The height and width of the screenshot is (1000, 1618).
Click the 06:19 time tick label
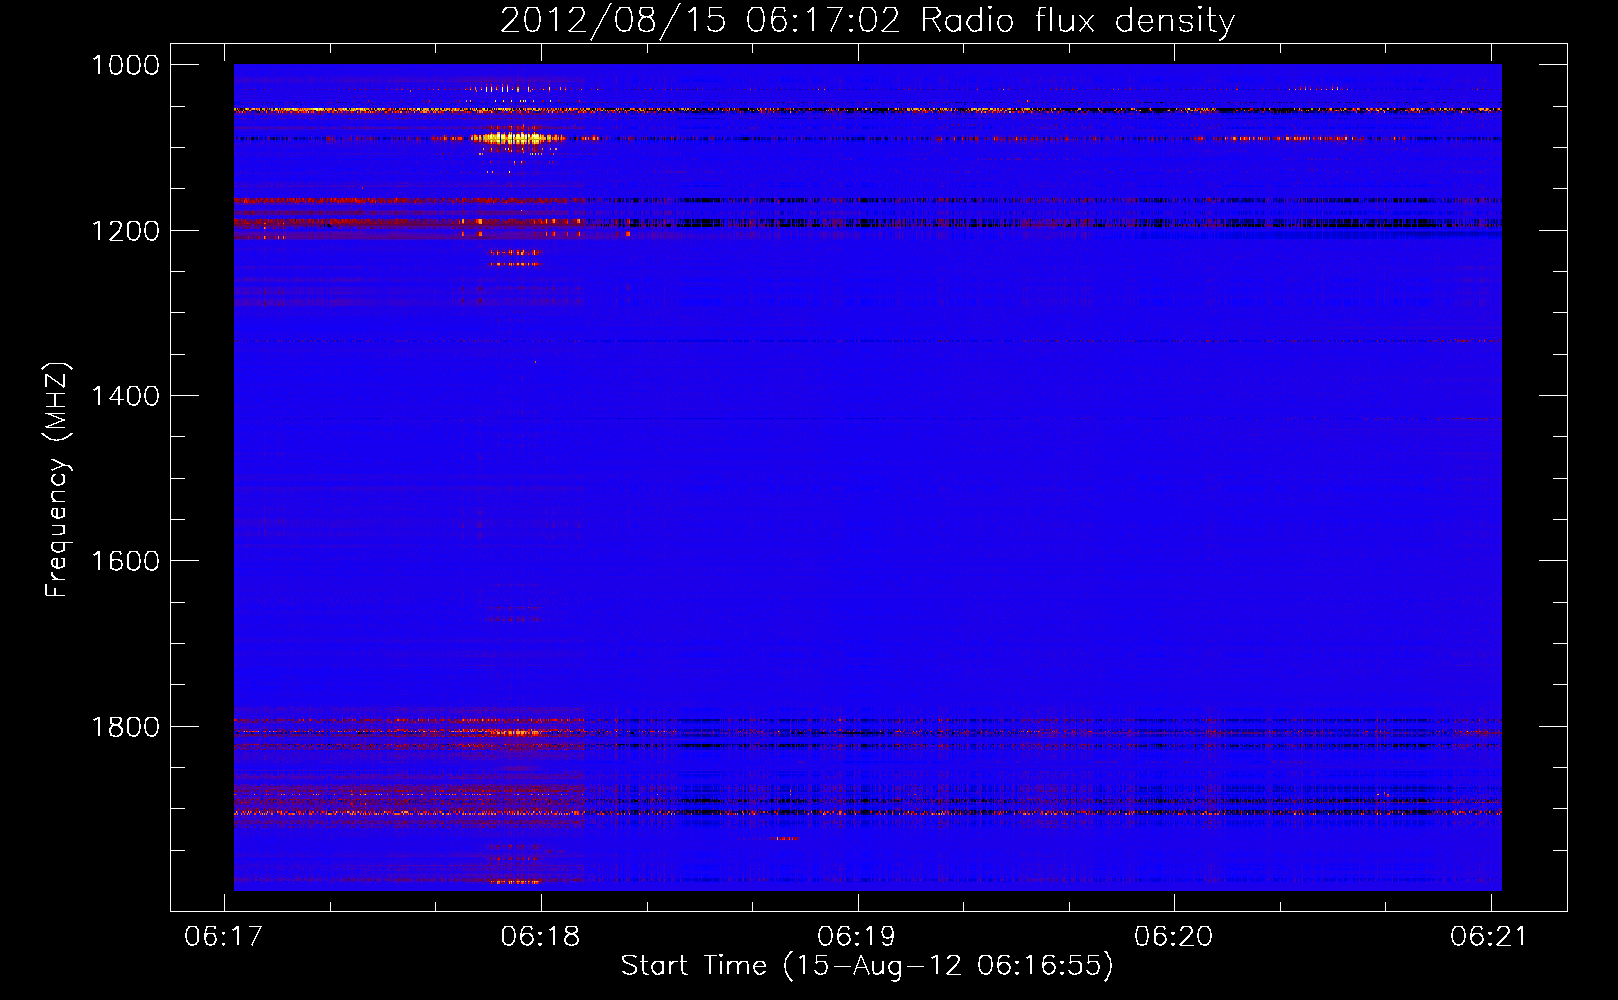pos(857,936)
